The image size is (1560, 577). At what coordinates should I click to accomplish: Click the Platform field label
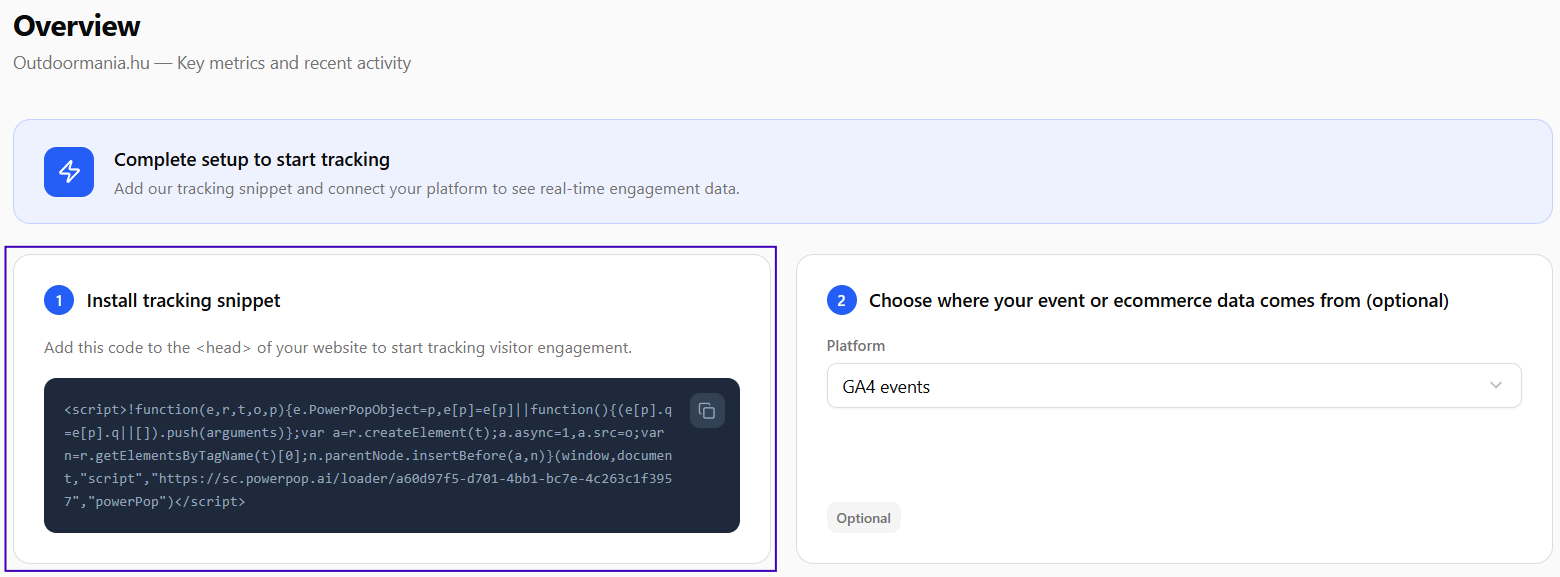point(856,346)
